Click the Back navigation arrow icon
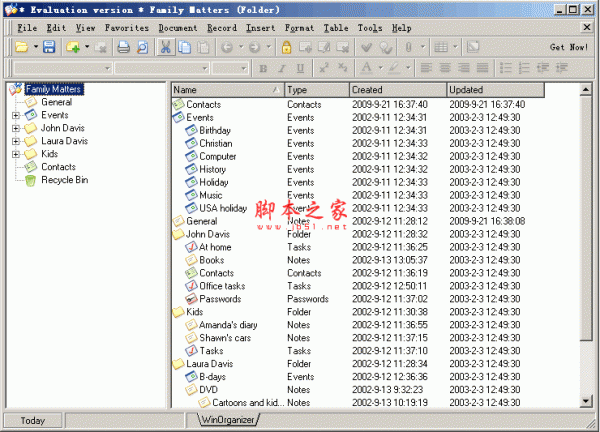The image size is (600, 432). pyautogui.click(x=227, y=47)
